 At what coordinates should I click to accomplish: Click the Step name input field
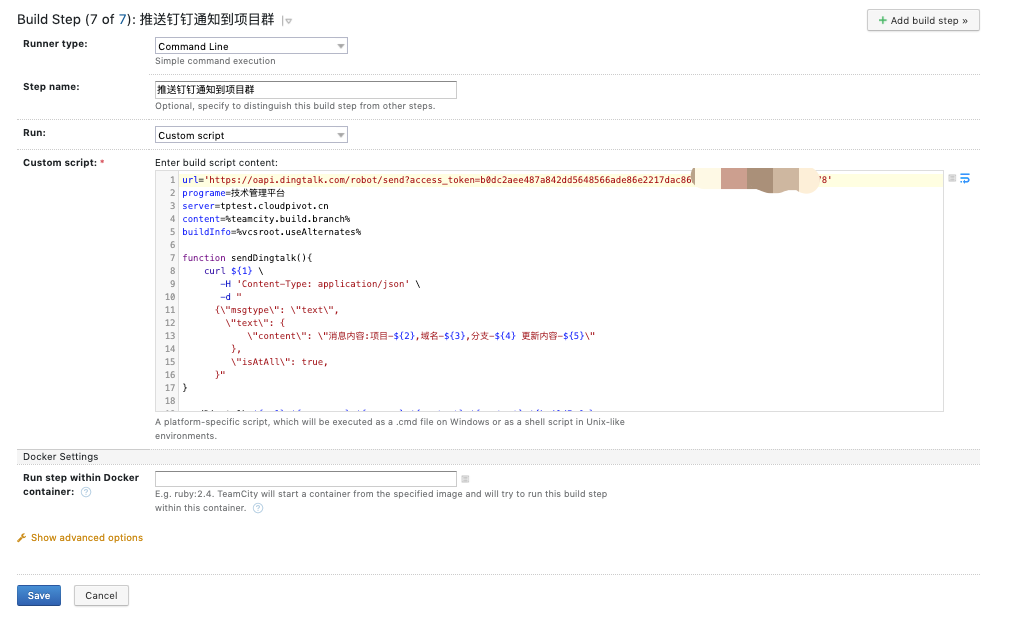[306, 90]
